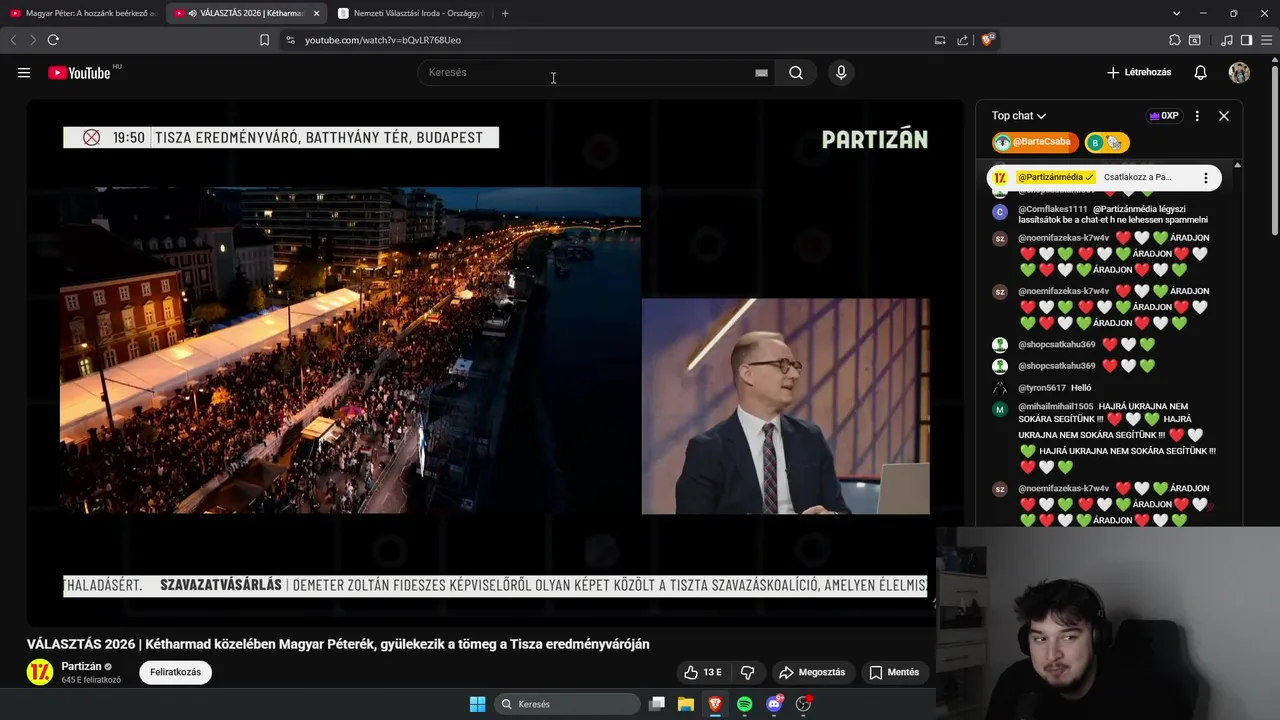1280x720 pixels.
Task: Click the Létrehozás create button
Action: click(x=1139, y=72)
